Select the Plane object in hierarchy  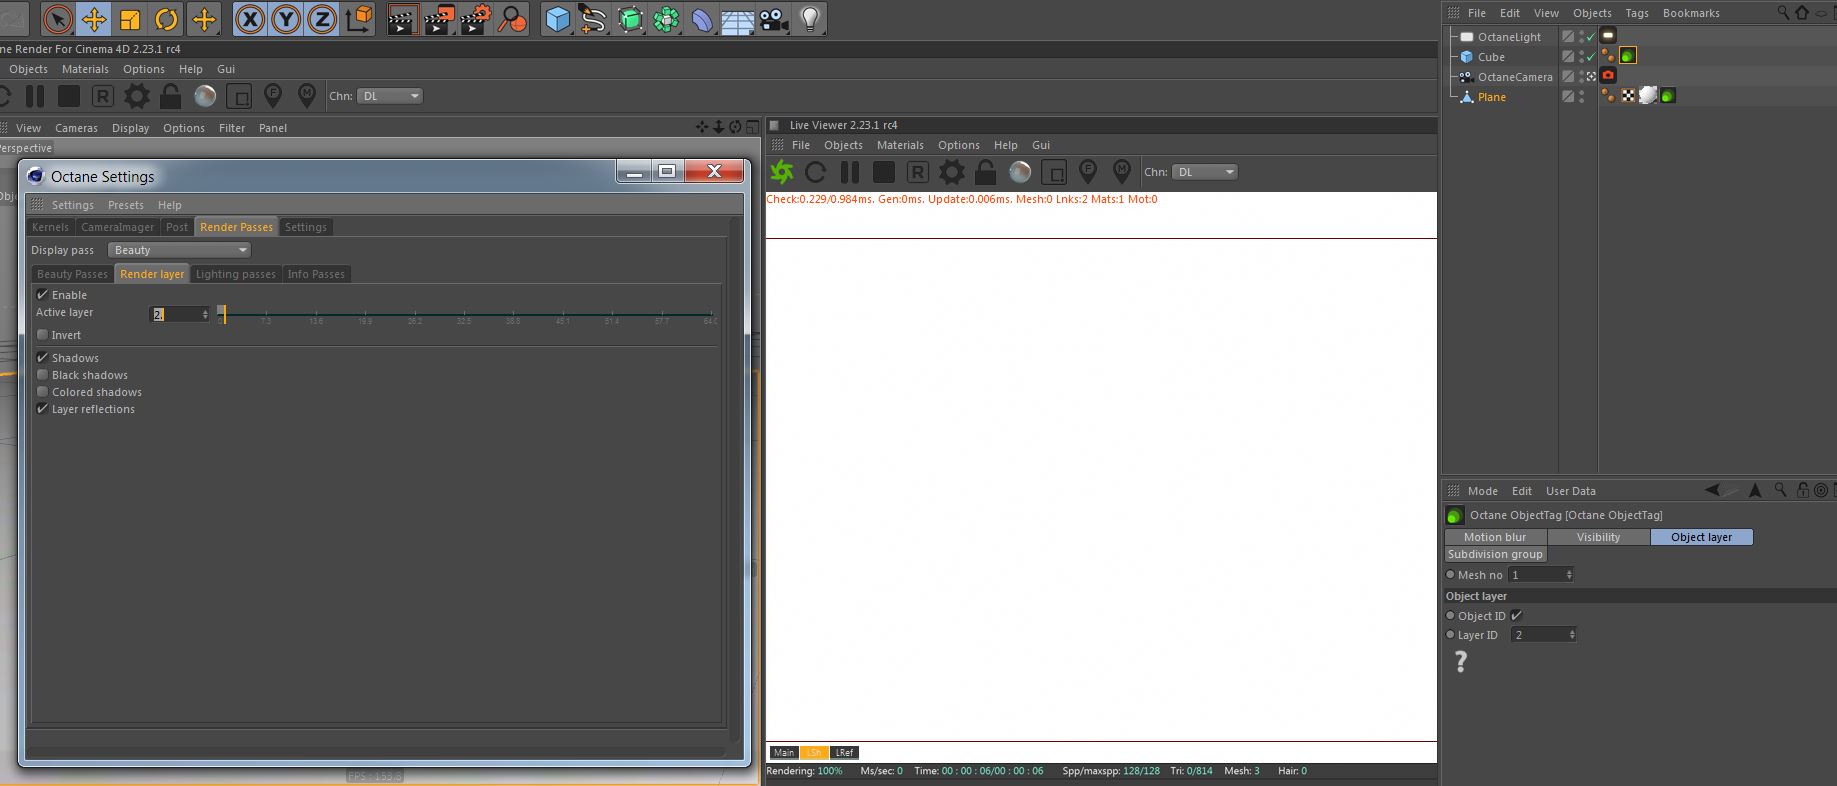pos(1492,97)
